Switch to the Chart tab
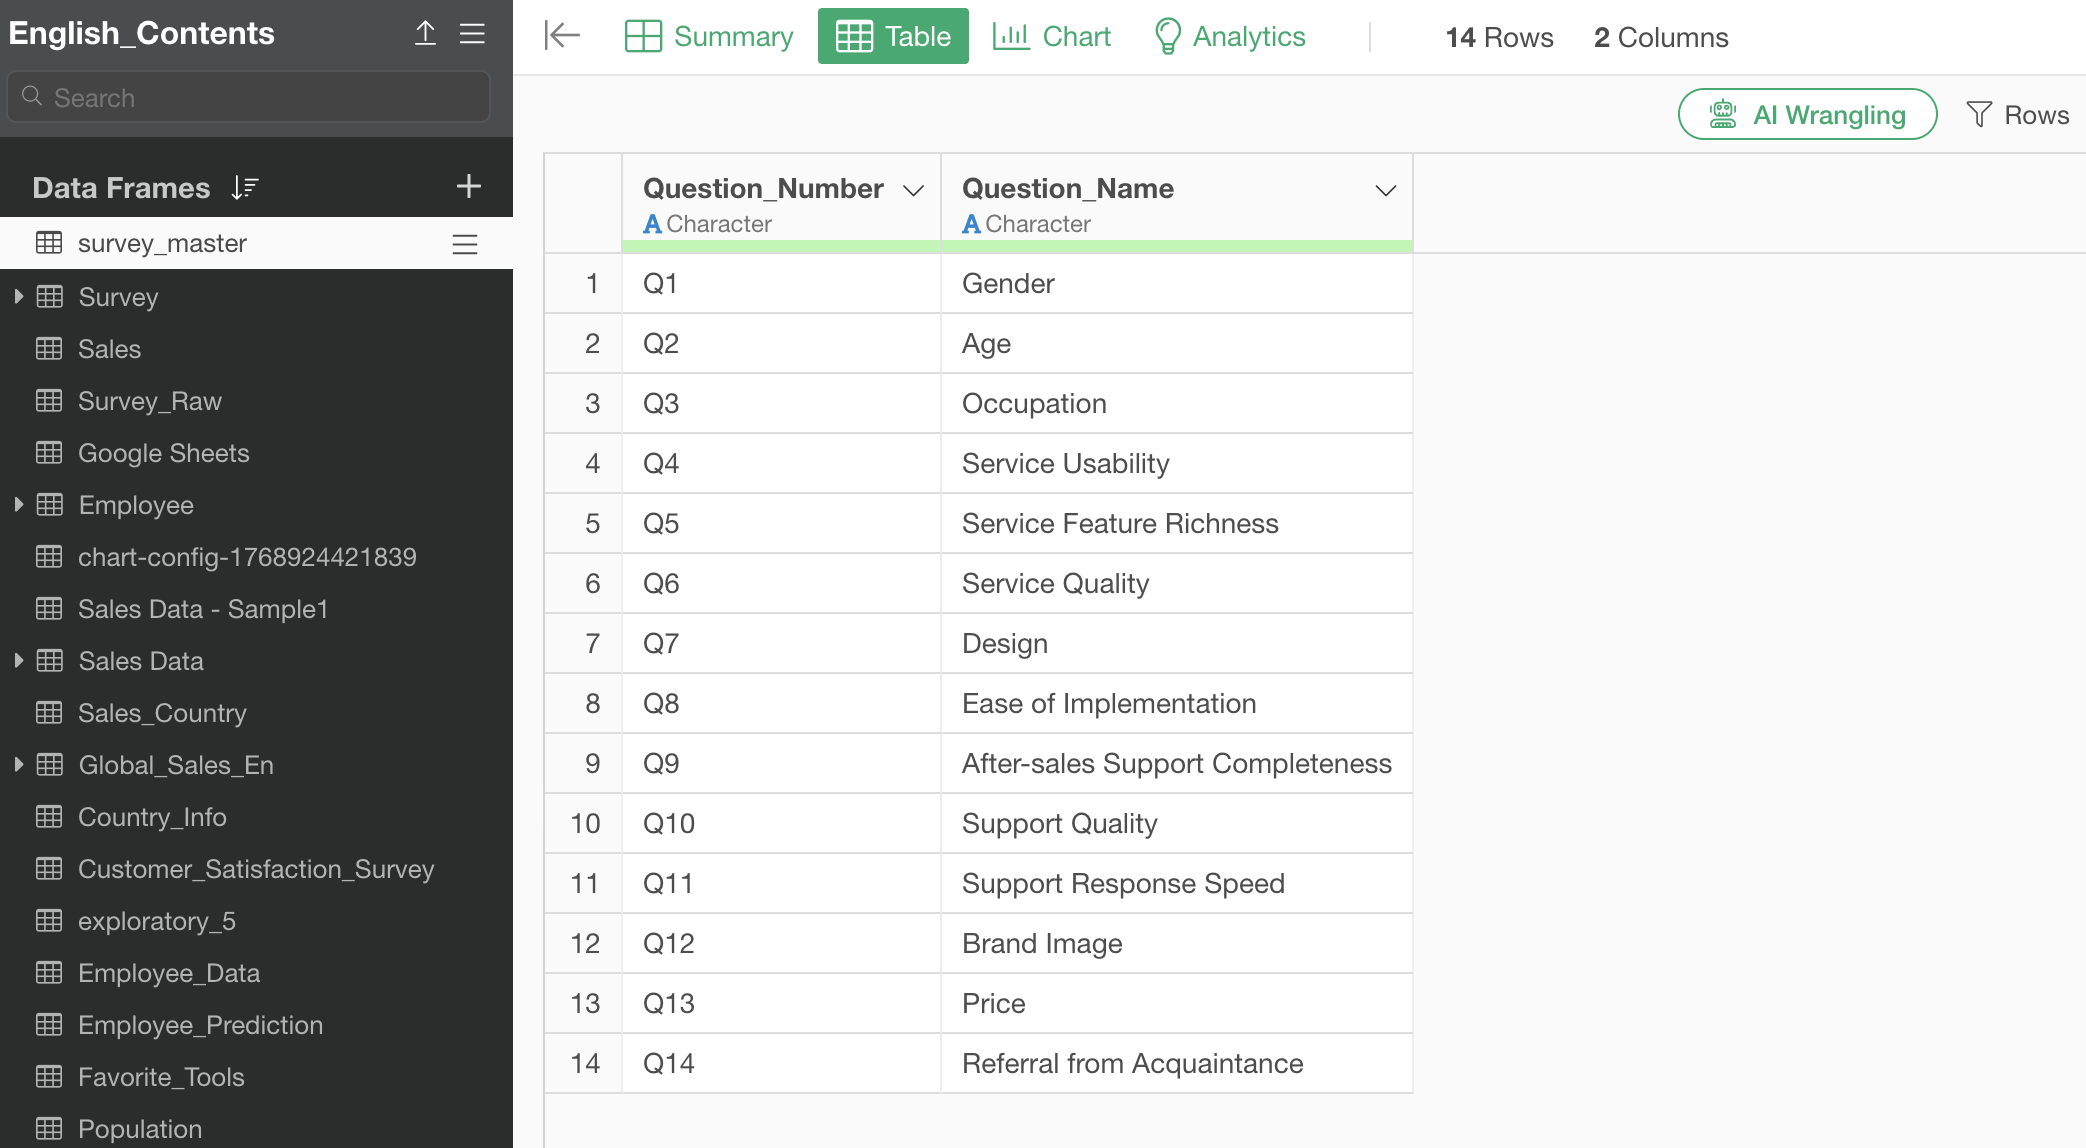 pyautogui.click(x=1052, y=37)
